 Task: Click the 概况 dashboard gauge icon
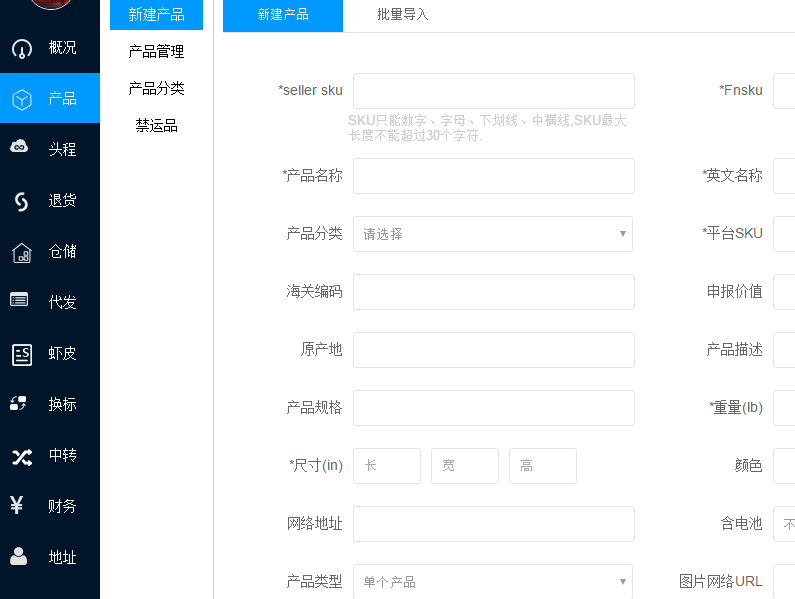coord(22,49)
